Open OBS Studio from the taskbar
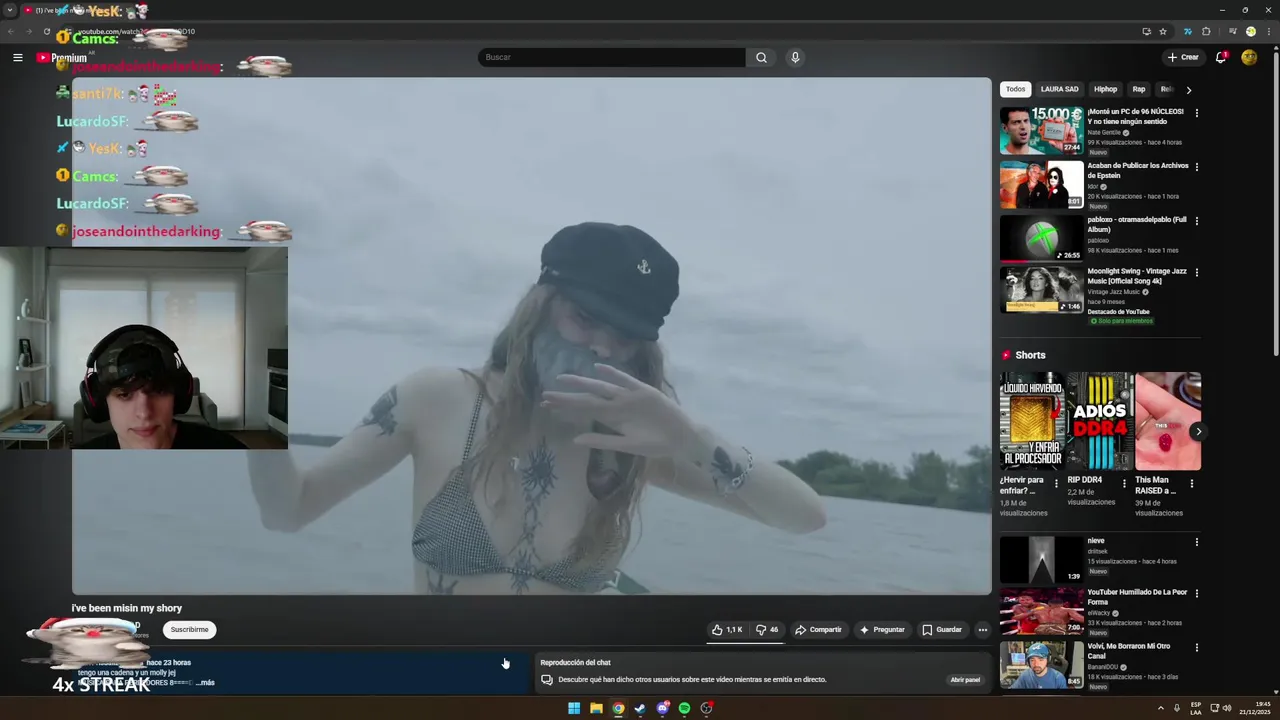 (x=706, y=708)
